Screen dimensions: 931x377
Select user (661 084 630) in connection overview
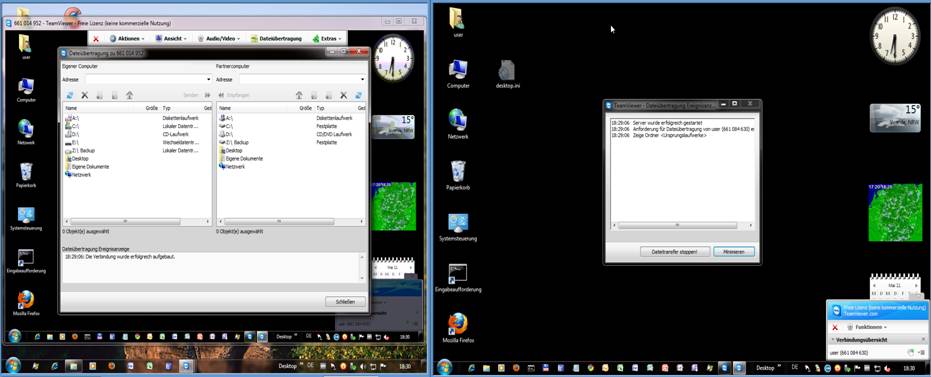point(849,353)
